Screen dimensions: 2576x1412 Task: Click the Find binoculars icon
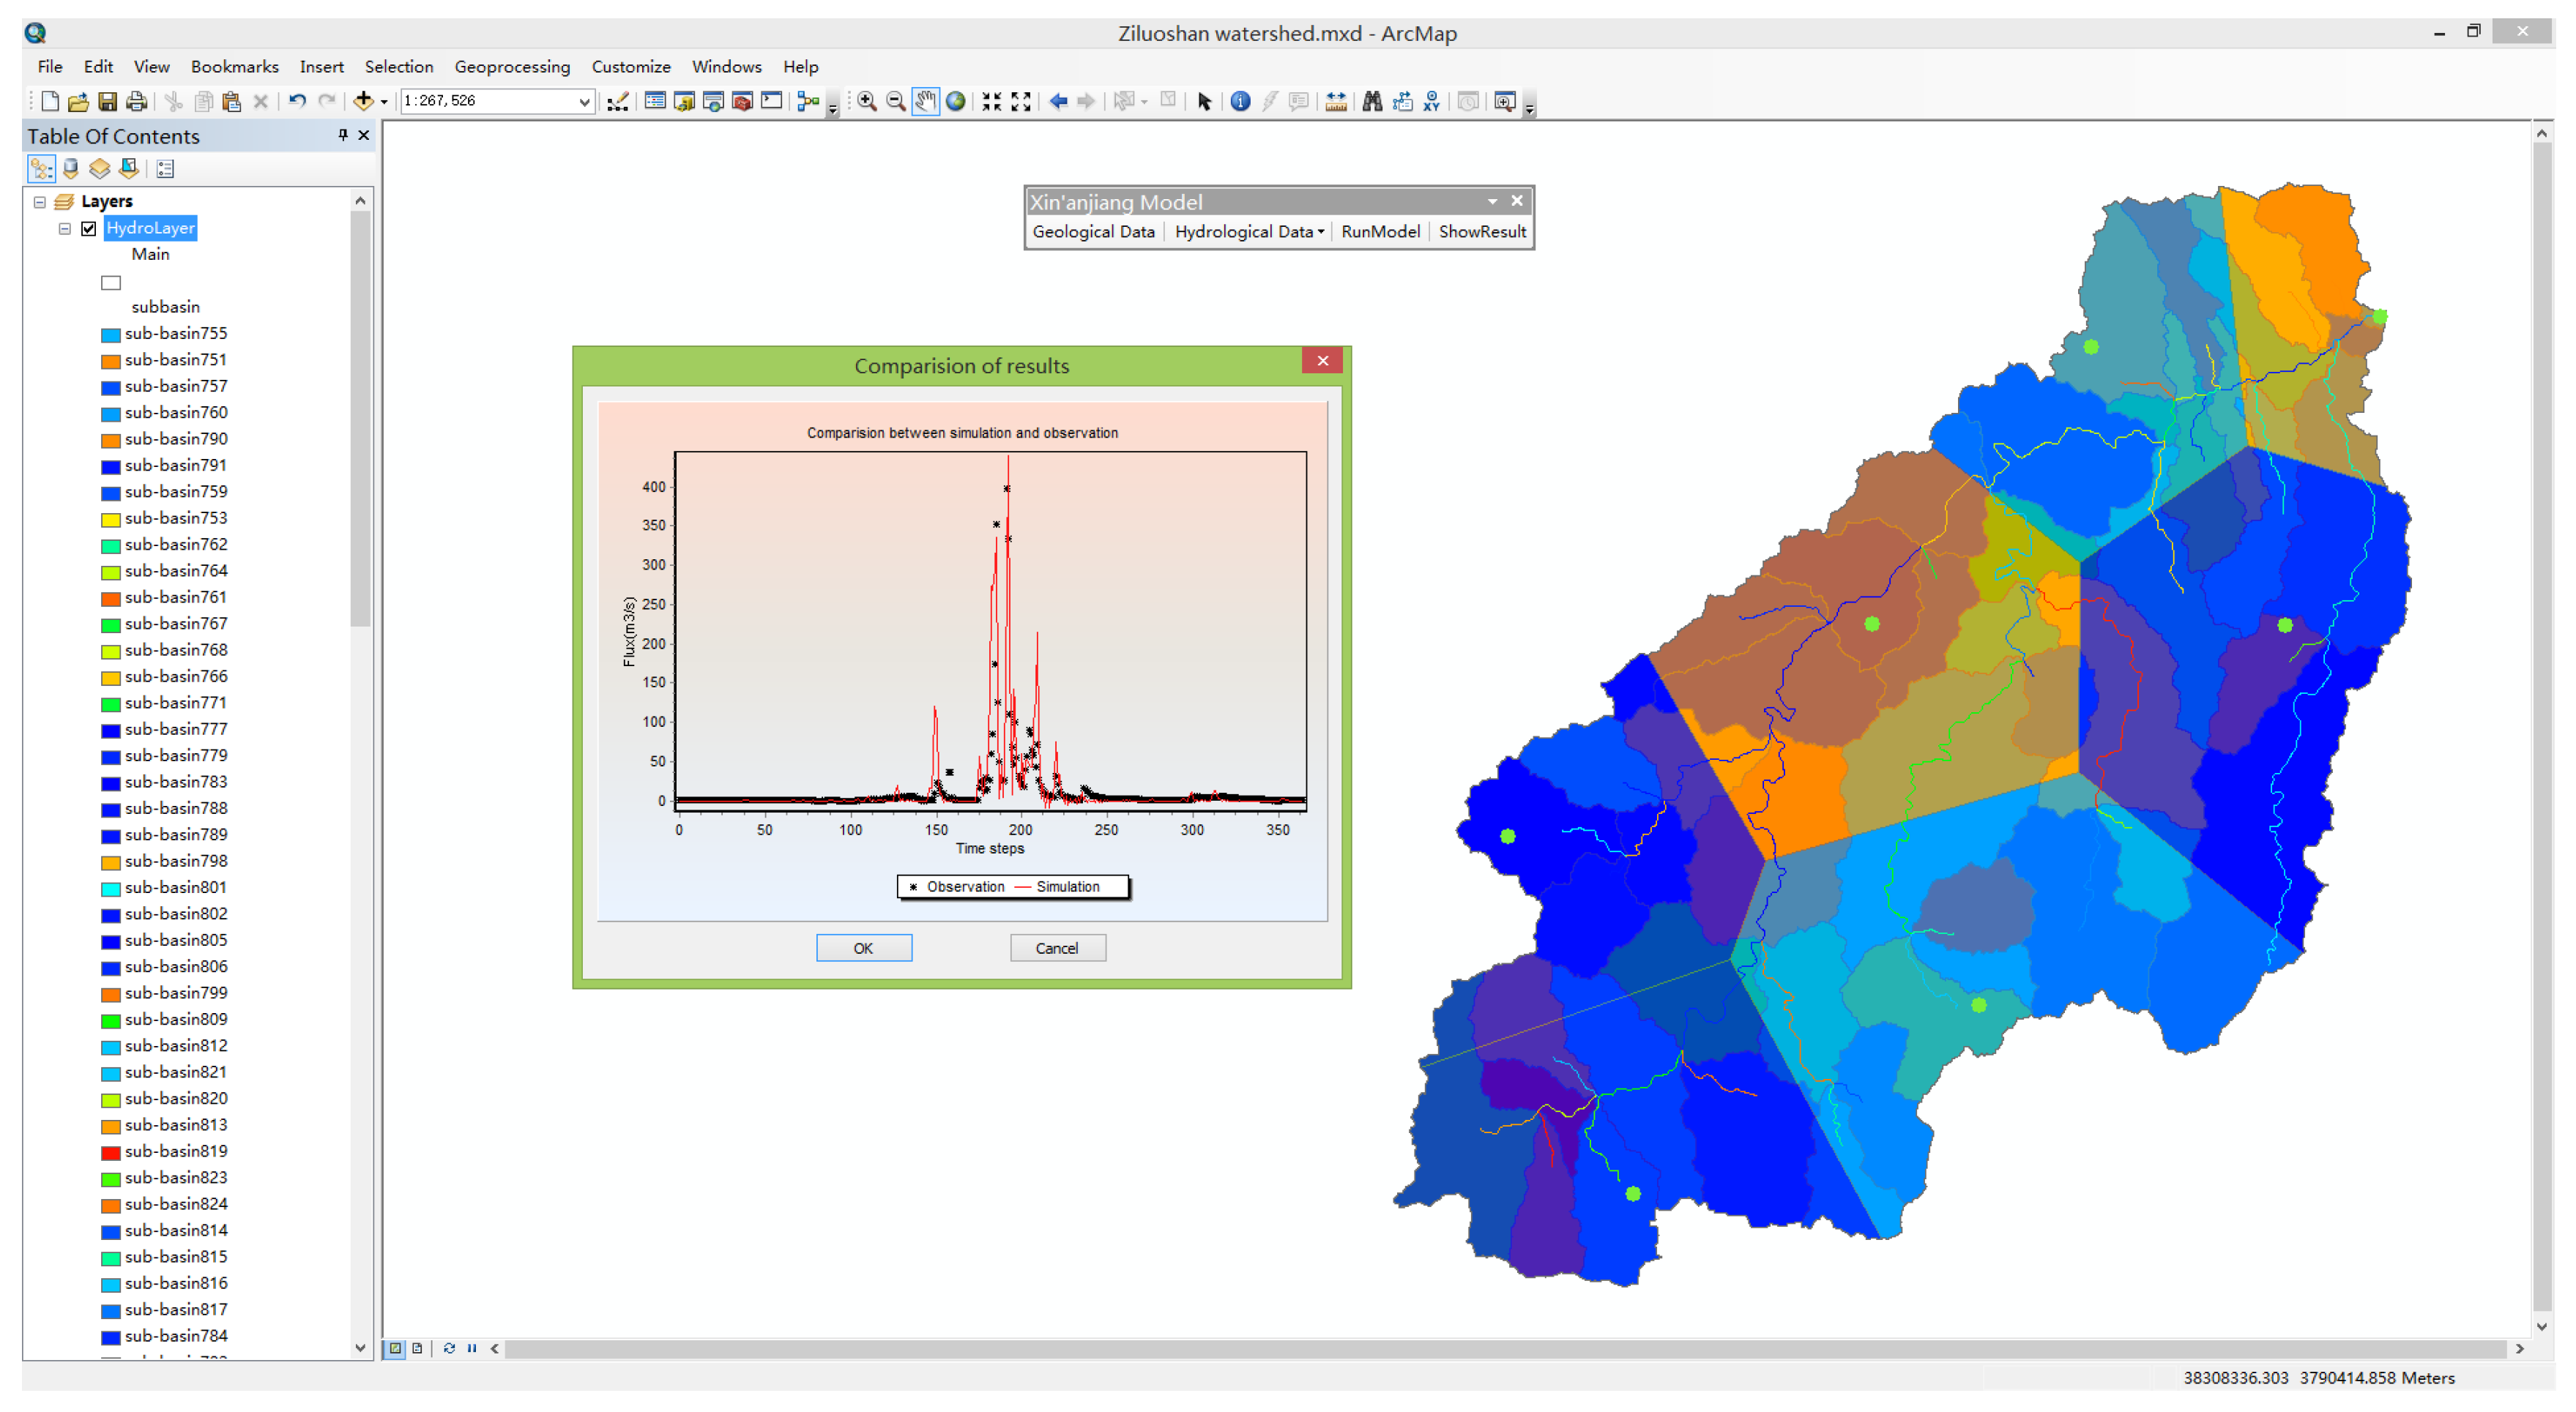click(x=1372, y=102)
